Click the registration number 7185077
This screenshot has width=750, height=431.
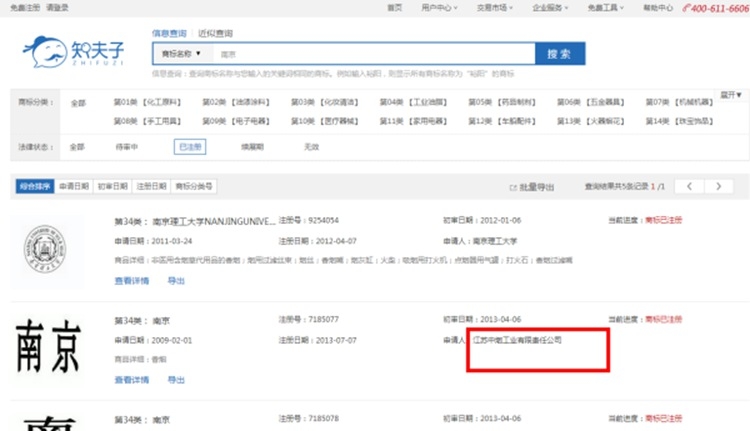point(323,320)
